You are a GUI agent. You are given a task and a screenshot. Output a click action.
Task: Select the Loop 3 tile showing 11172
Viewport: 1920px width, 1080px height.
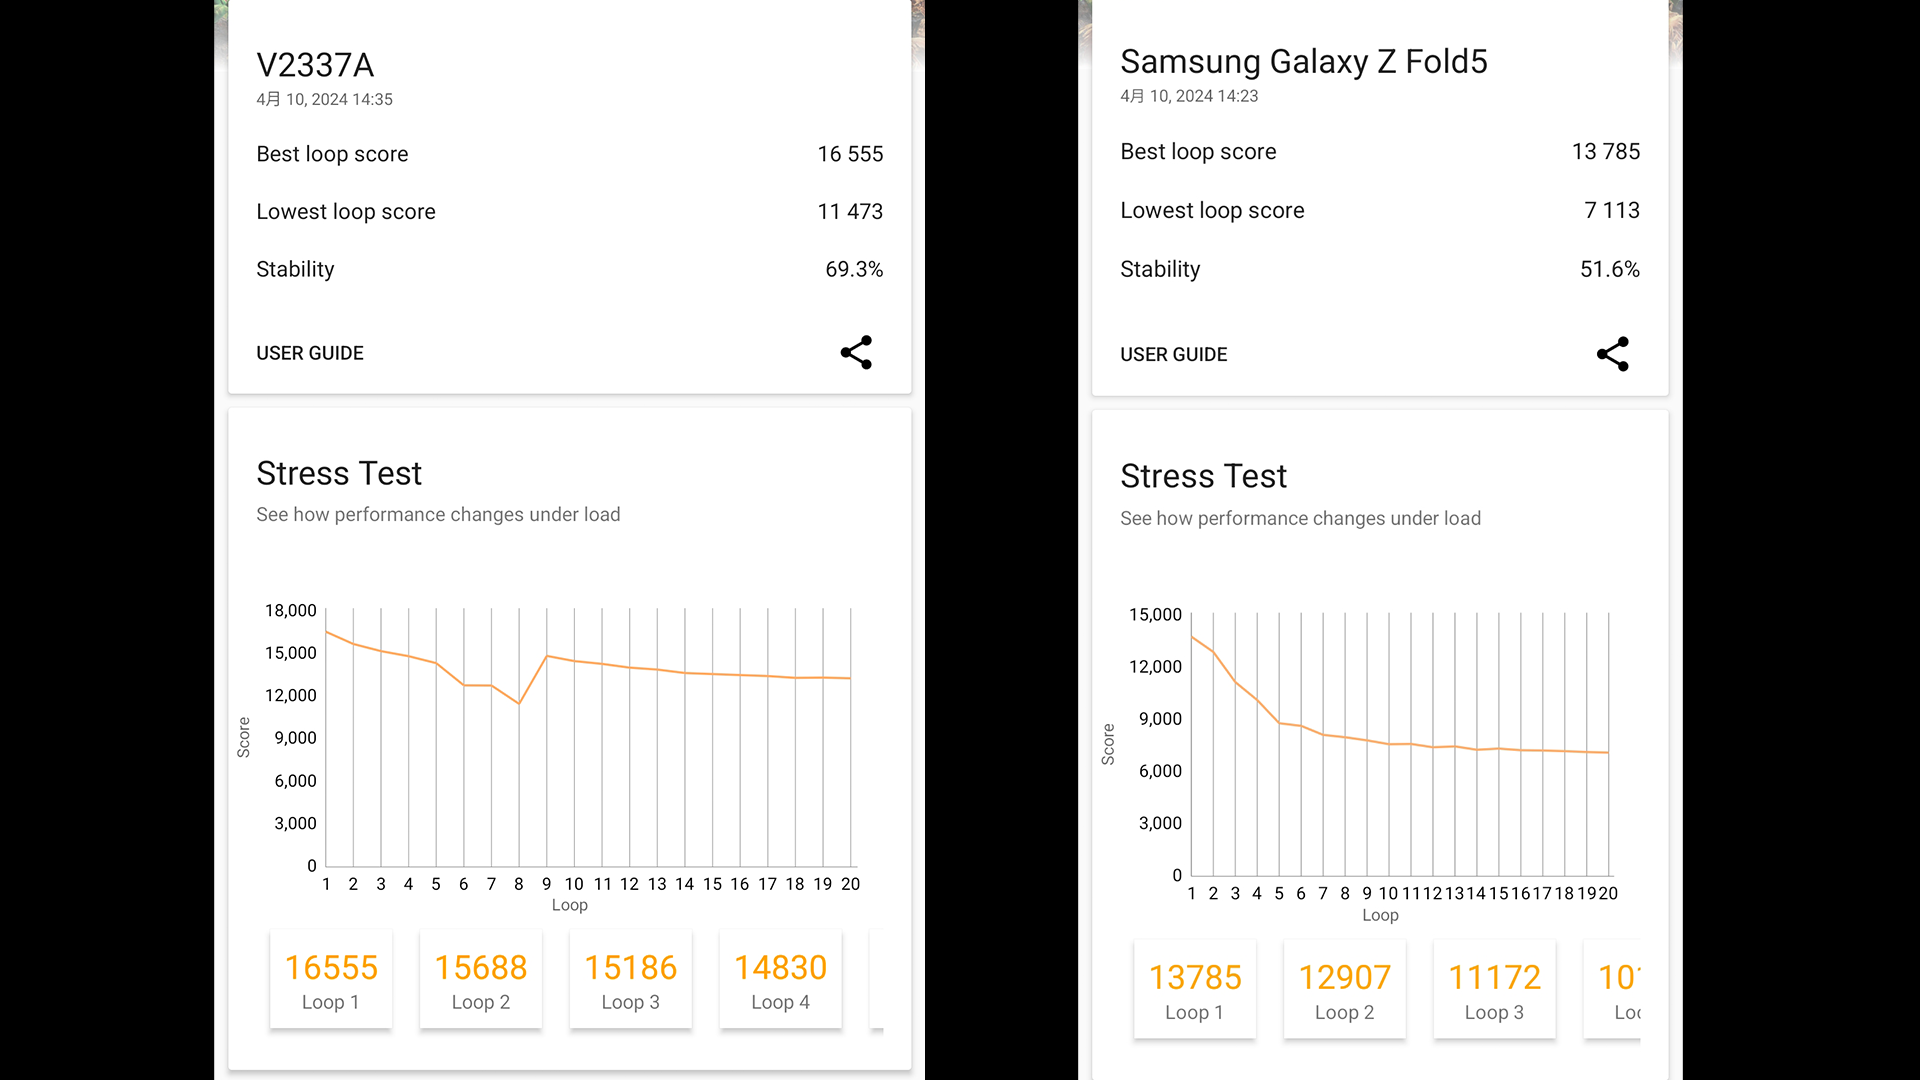tap(1495, 990)
